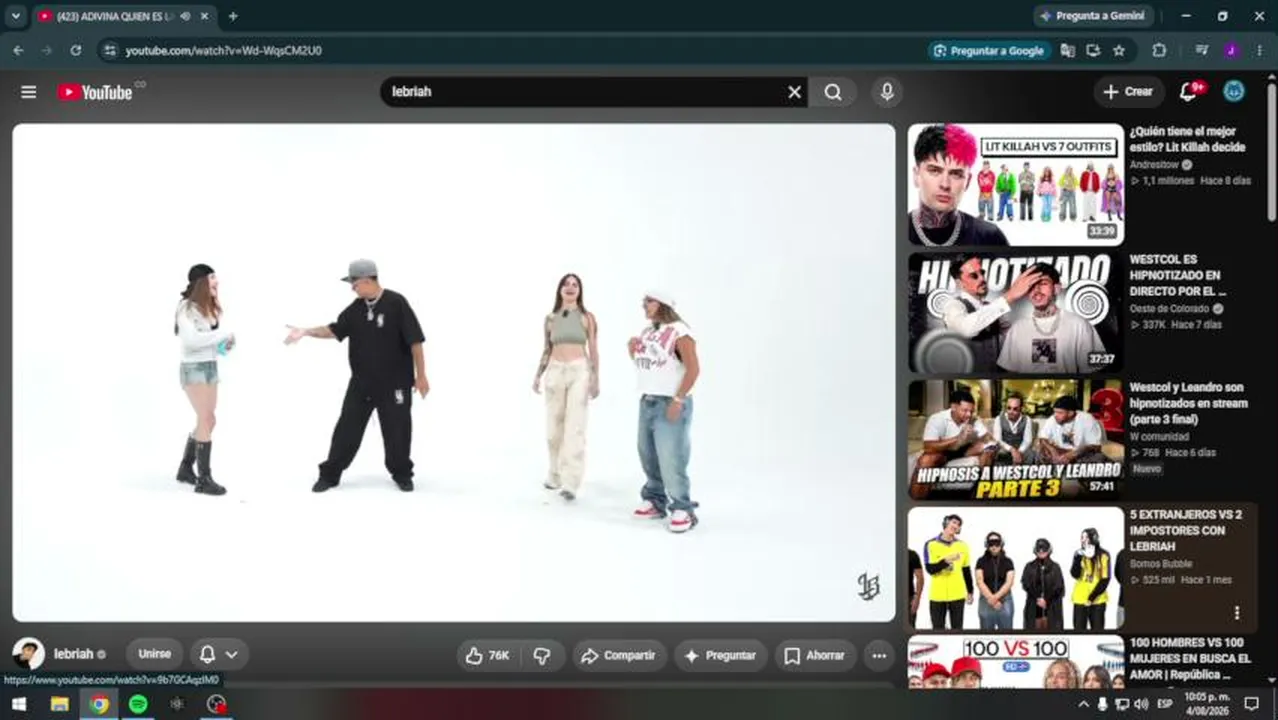The height and width of the screenshot is (720, 1278).
Task: Bookmark this page with the star
Action: point(1119,50)
